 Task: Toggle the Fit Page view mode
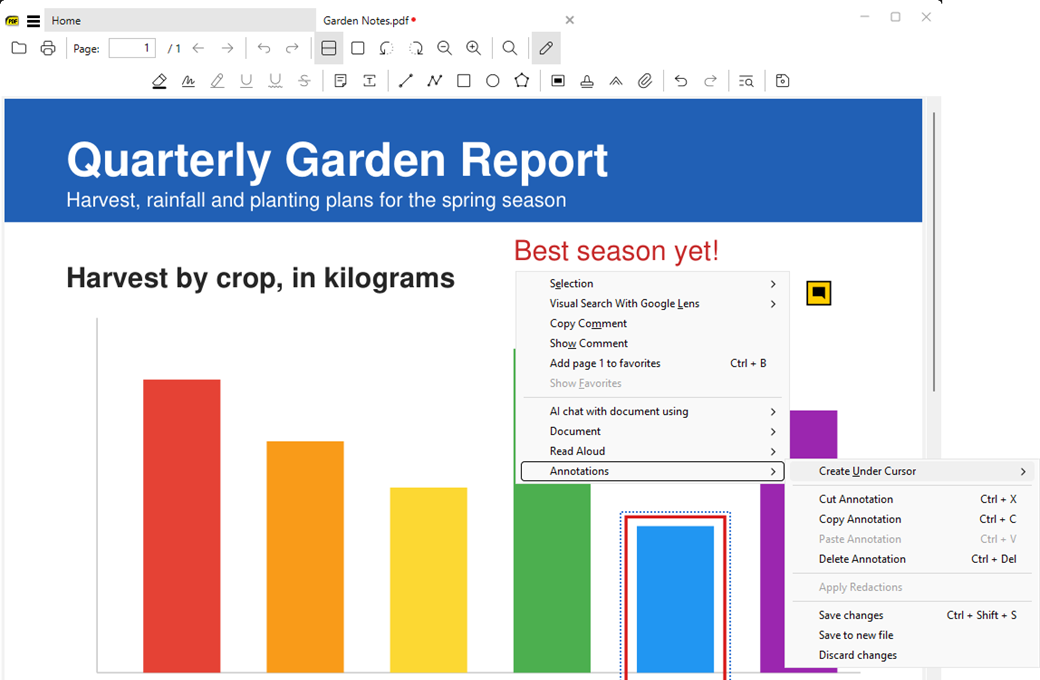[358, 48]
